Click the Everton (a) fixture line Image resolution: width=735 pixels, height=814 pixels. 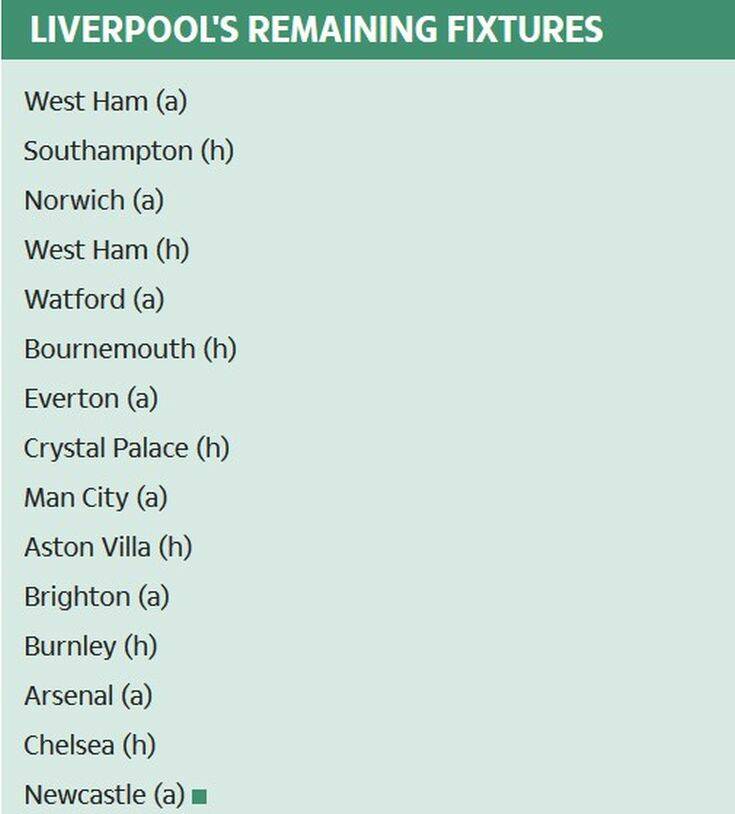coord(91,398)
